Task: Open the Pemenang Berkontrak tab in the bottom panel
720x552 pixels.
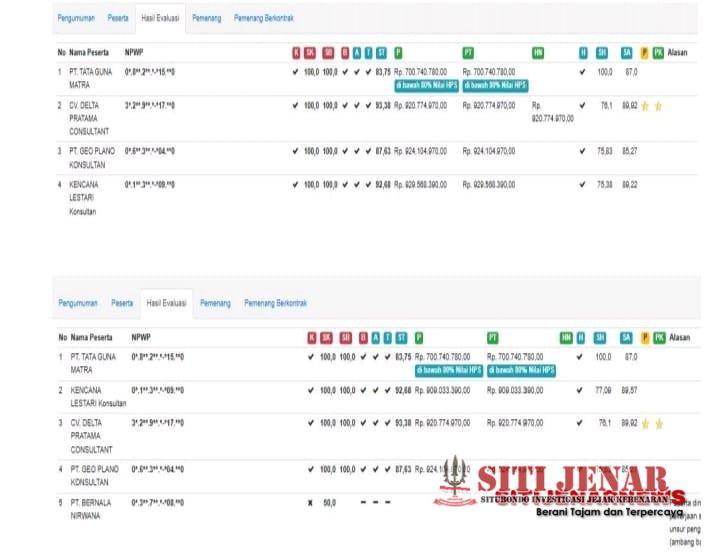Action: click(276, 302)
